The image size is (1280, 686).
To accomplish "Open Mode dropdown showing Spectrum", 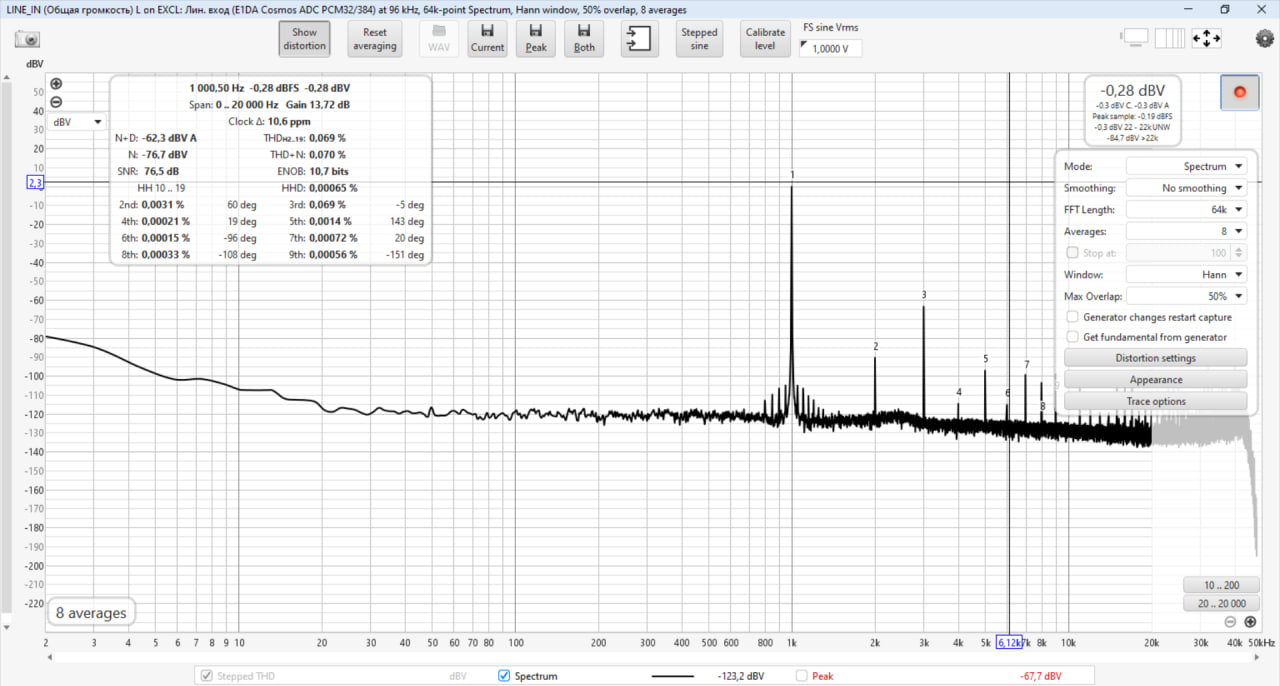I will pos(1186,166).
